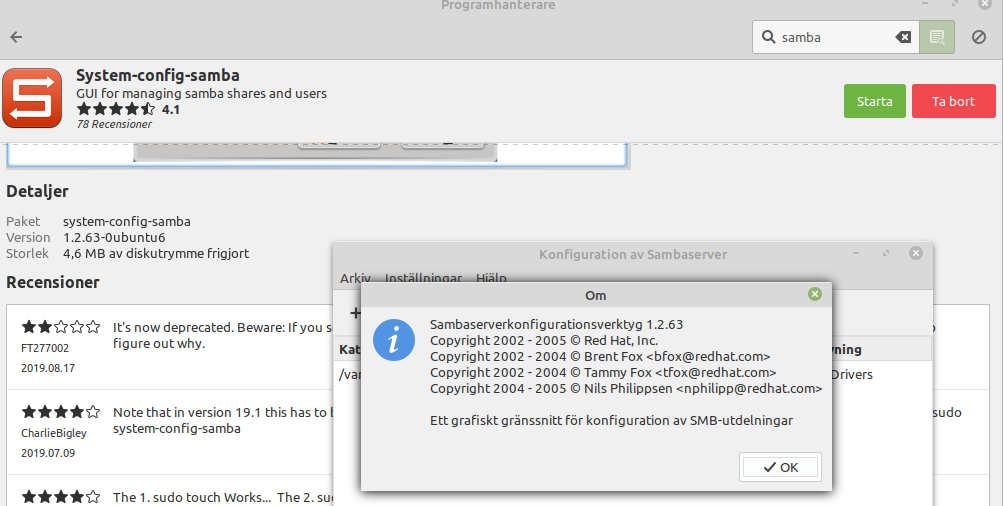Click the green Starta button
The height and width of the screenshot is (506, 1003).
point(874,101)
